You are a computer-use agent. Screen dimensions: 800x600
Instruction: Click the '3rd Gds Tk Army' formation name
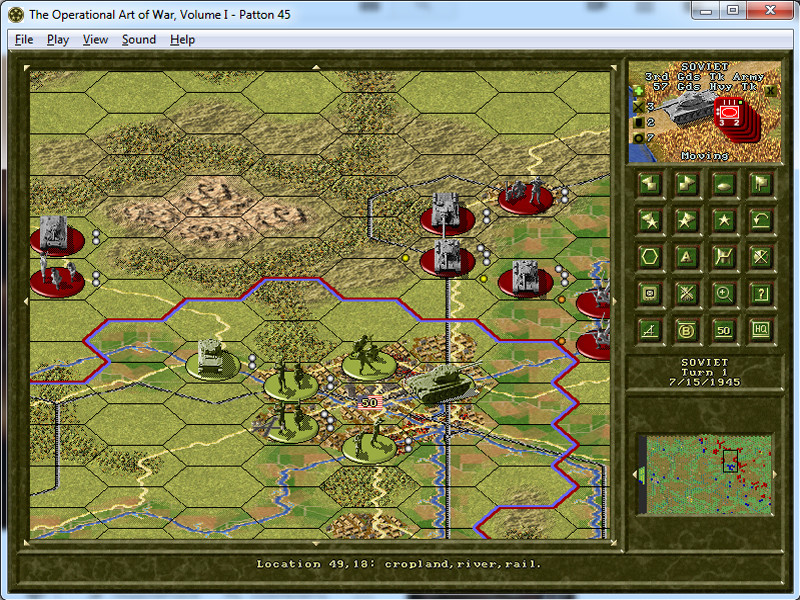(x=705, y=77)
